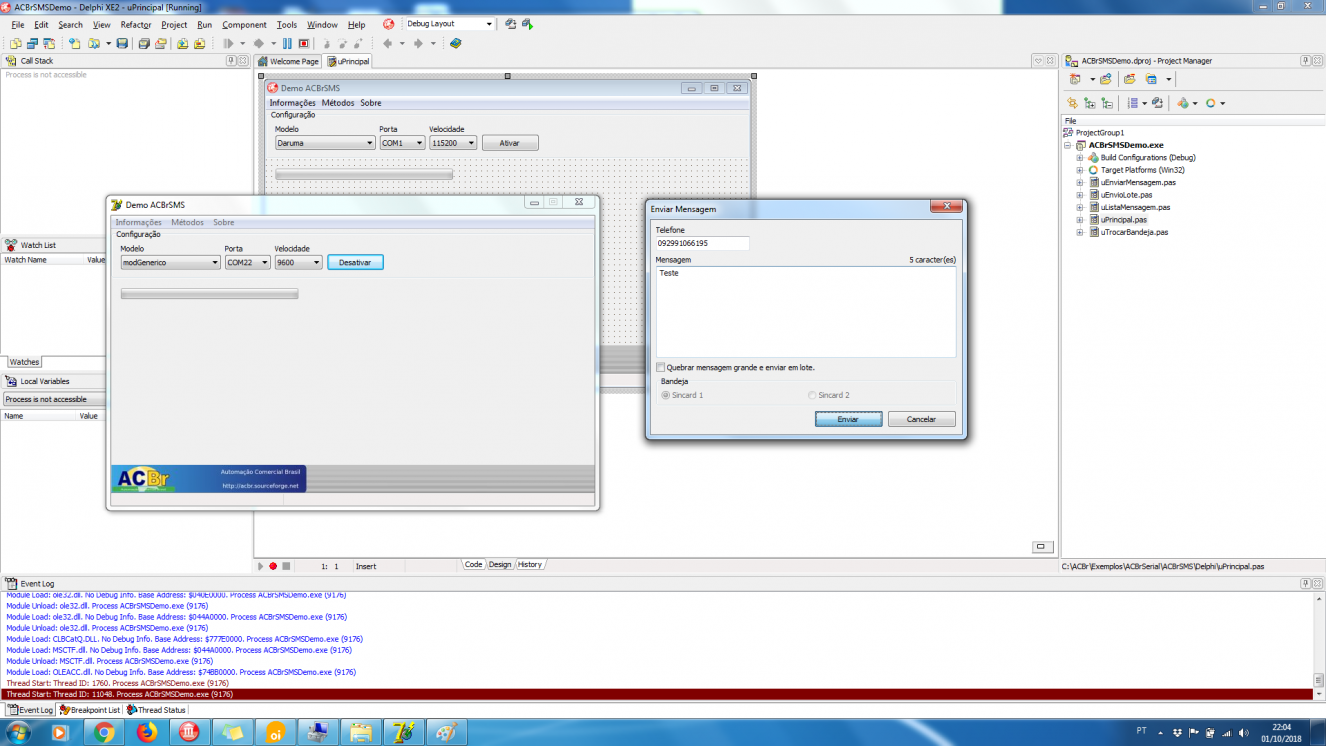Open Métodos menu in running Demo ACBrSMS
Image resolution: width=1326 pixels, height=746 pixels.
187,222
